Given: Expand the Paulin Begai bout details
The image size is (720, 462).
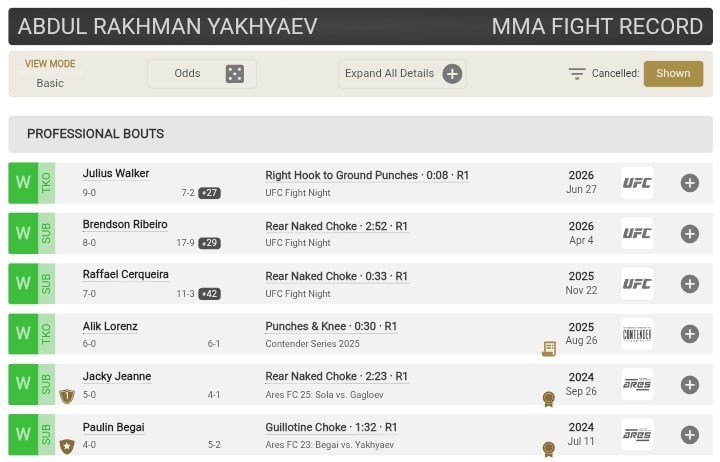Looking at the screenshot, I should pos(690,435).
